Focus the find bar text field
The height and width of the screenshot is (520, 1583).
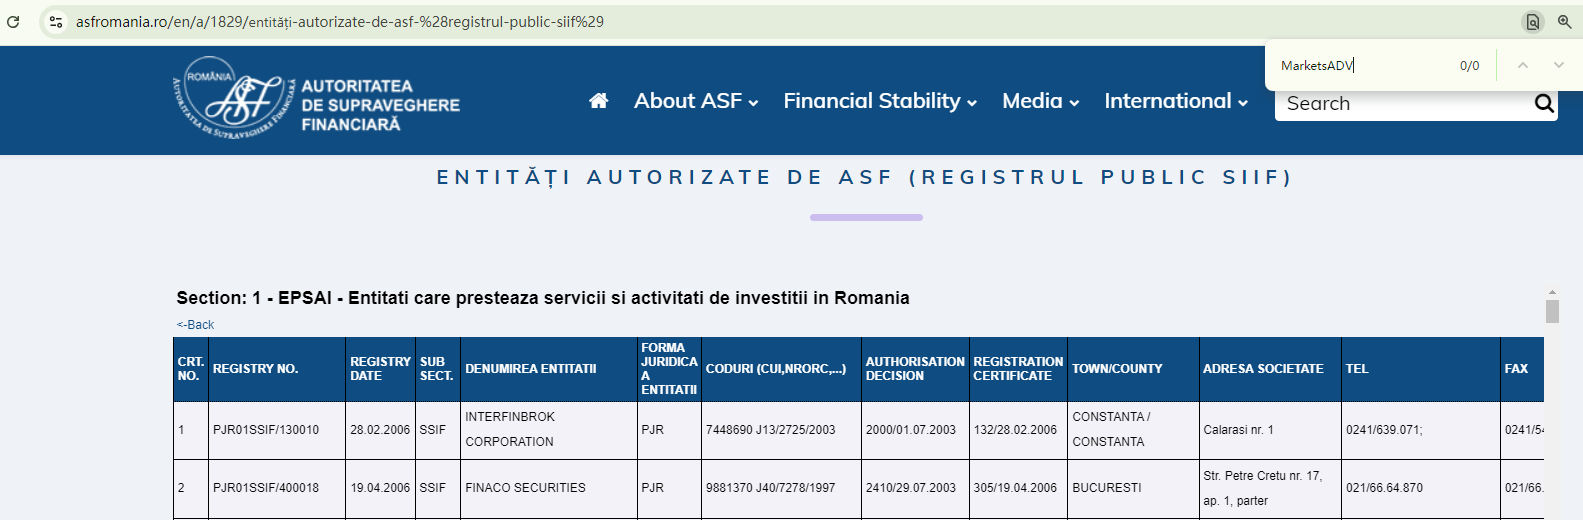pyautogui.click(x=1360, y=66)
